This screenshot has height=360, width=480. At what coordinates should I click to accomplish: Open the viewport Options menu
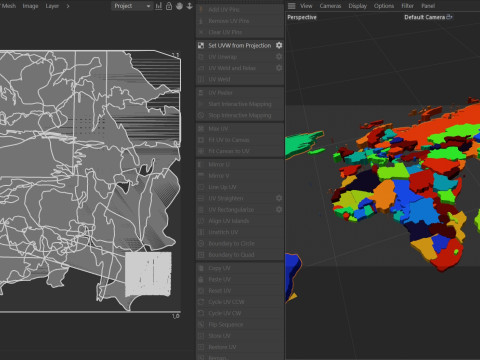point(384,6)
